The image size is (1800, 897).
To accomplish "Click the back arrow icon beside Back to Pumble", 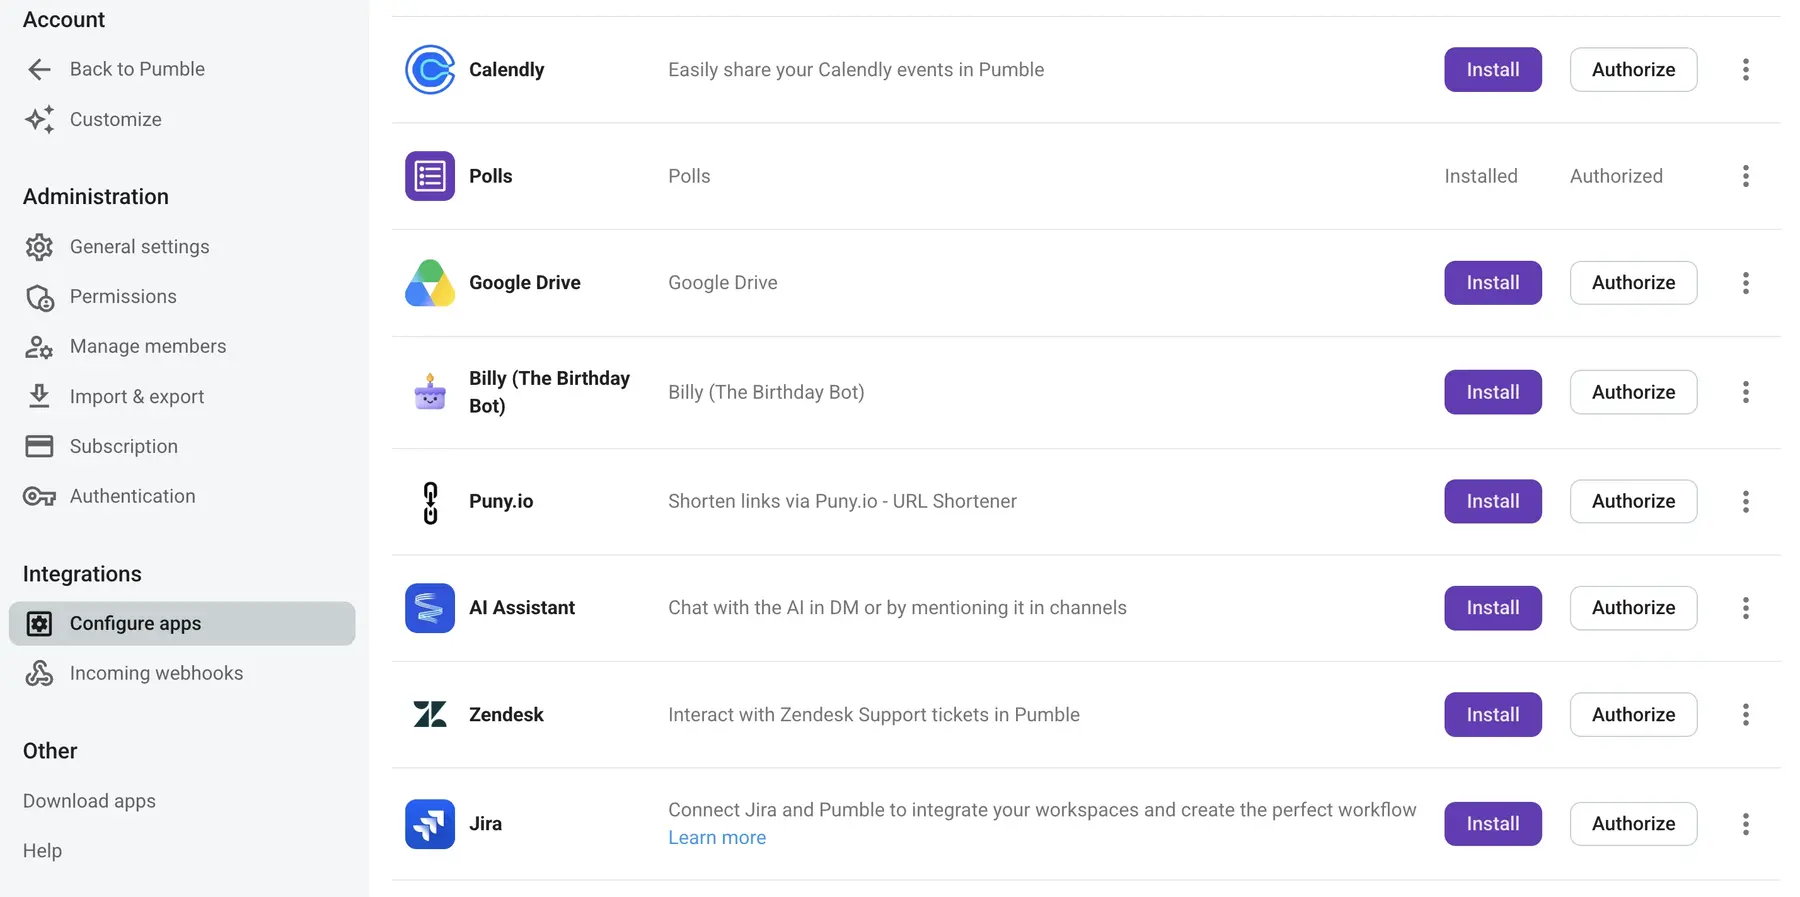I will pos(39,69).
